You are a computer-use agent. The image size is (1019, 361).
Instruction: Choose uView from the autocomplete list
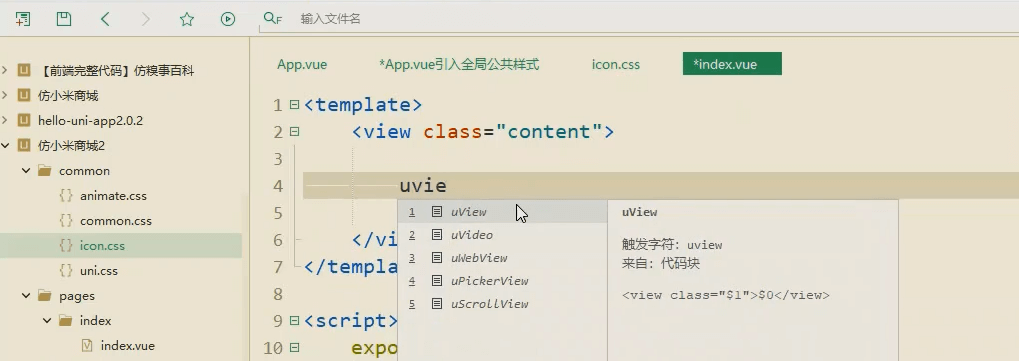click(x=502, y=212)
